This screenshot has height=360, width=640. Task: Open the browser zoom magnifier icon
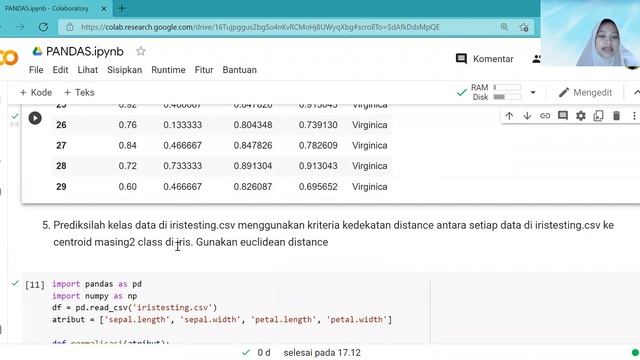click(x=504, y=27)
